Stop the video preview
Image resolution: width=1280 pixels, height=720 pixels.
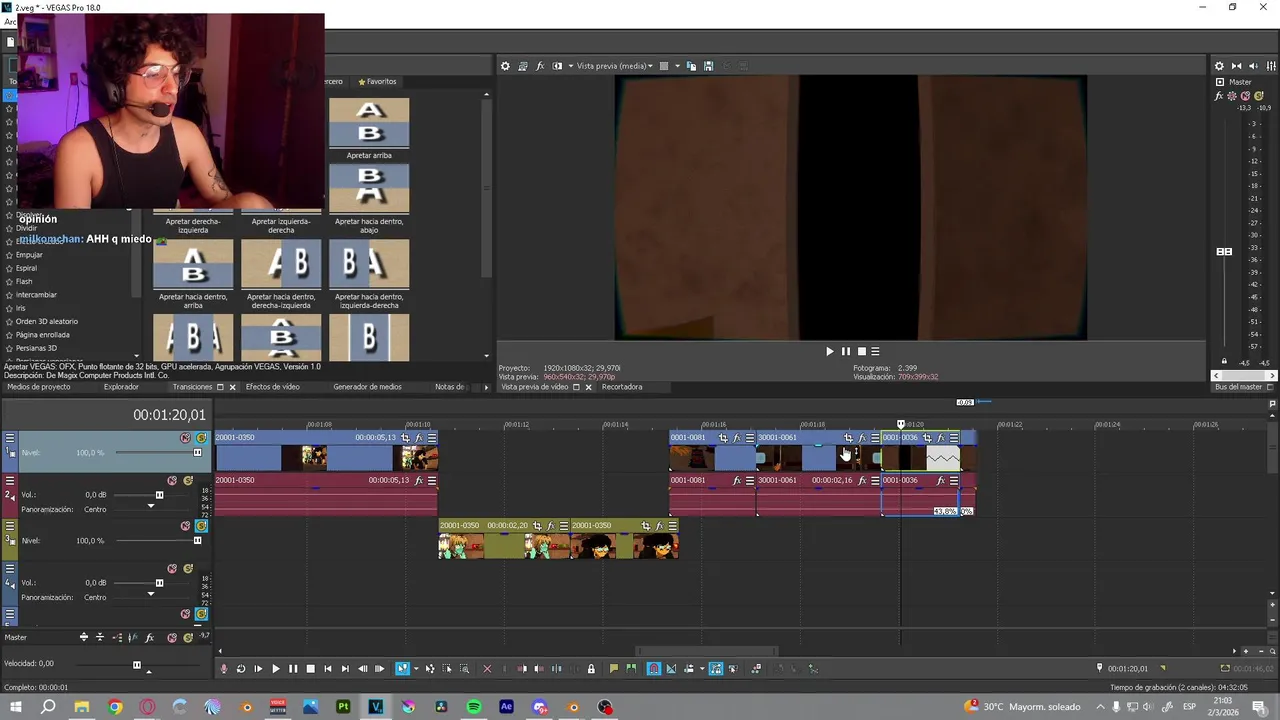pos(861,351)
